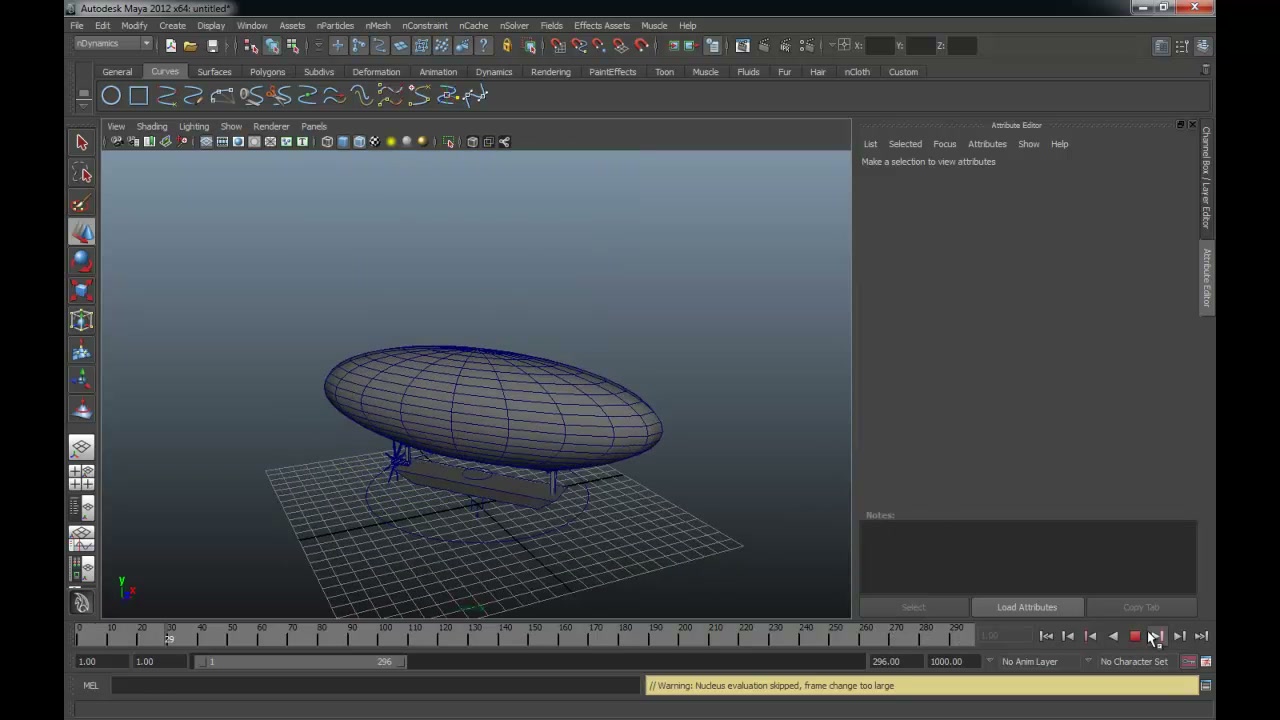Select the NURBS square shelf icon
1280x720 pixels.
pyautogui.click(x=139, y=96)
